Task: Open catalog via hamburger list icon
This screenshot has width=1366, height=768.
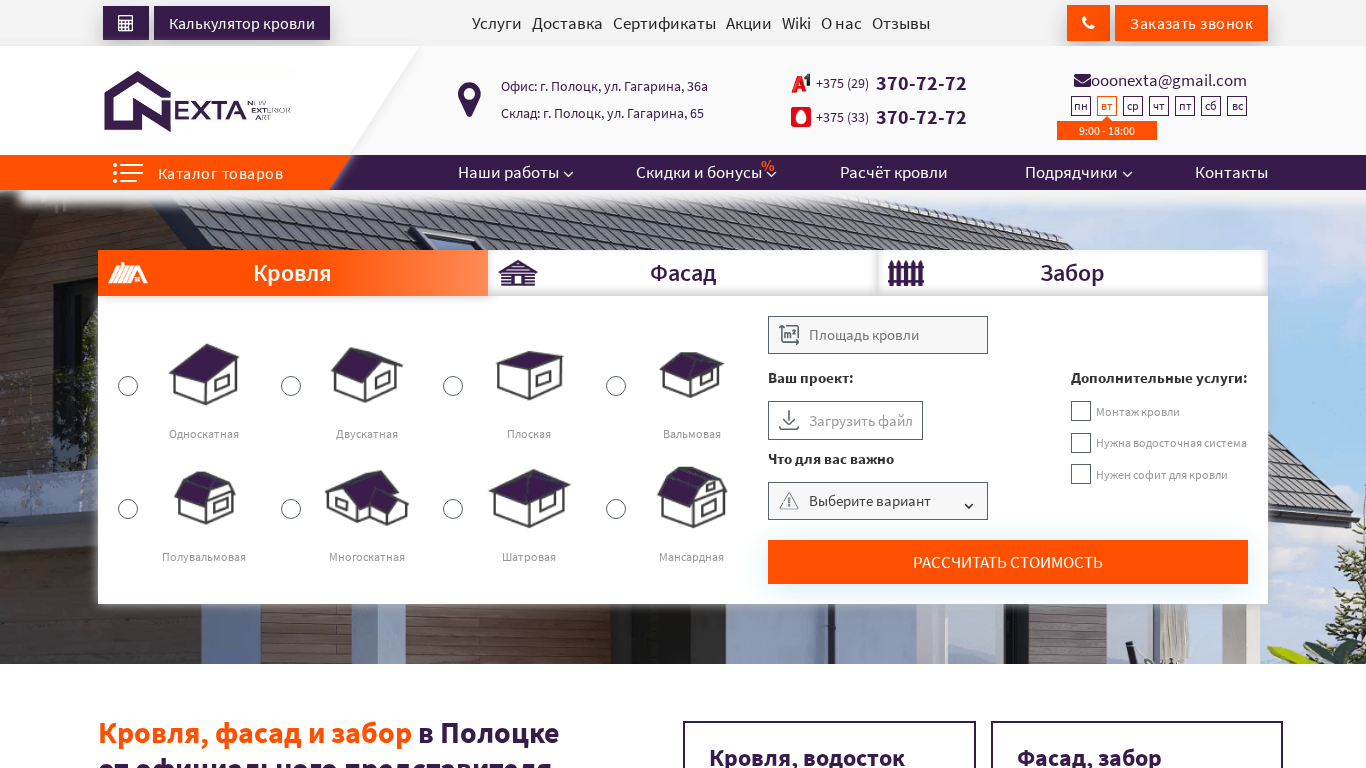Action: [x=128, y=173]
